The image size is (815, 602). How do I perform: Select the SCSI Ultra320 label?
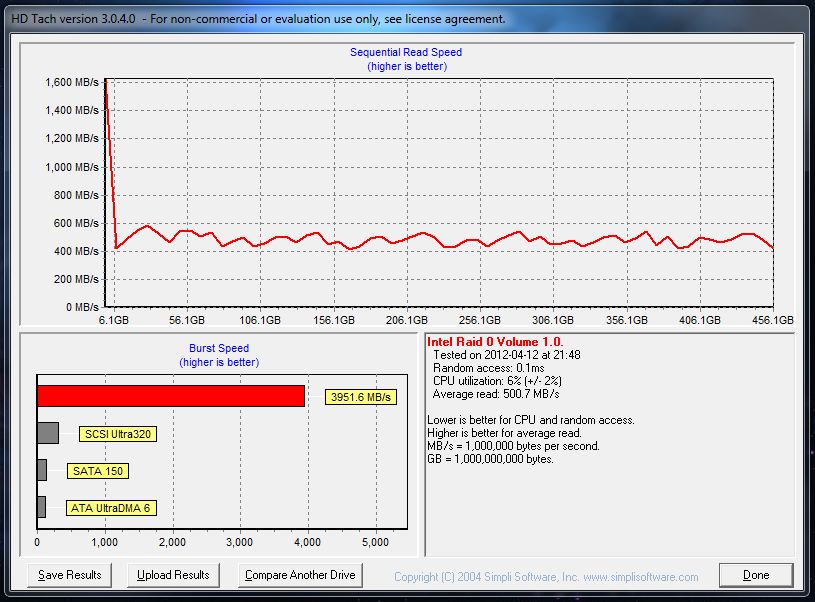pyautogui.click(x=117, y=434)
